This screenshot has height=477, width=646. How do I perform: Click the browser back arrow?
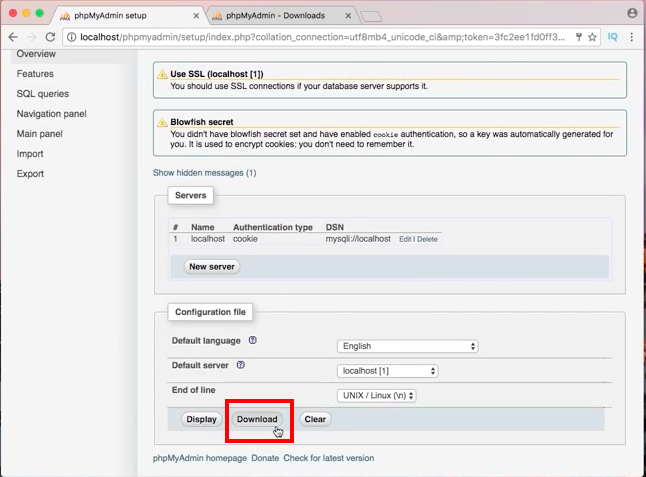pyautogui.click(x=12, y=36)
